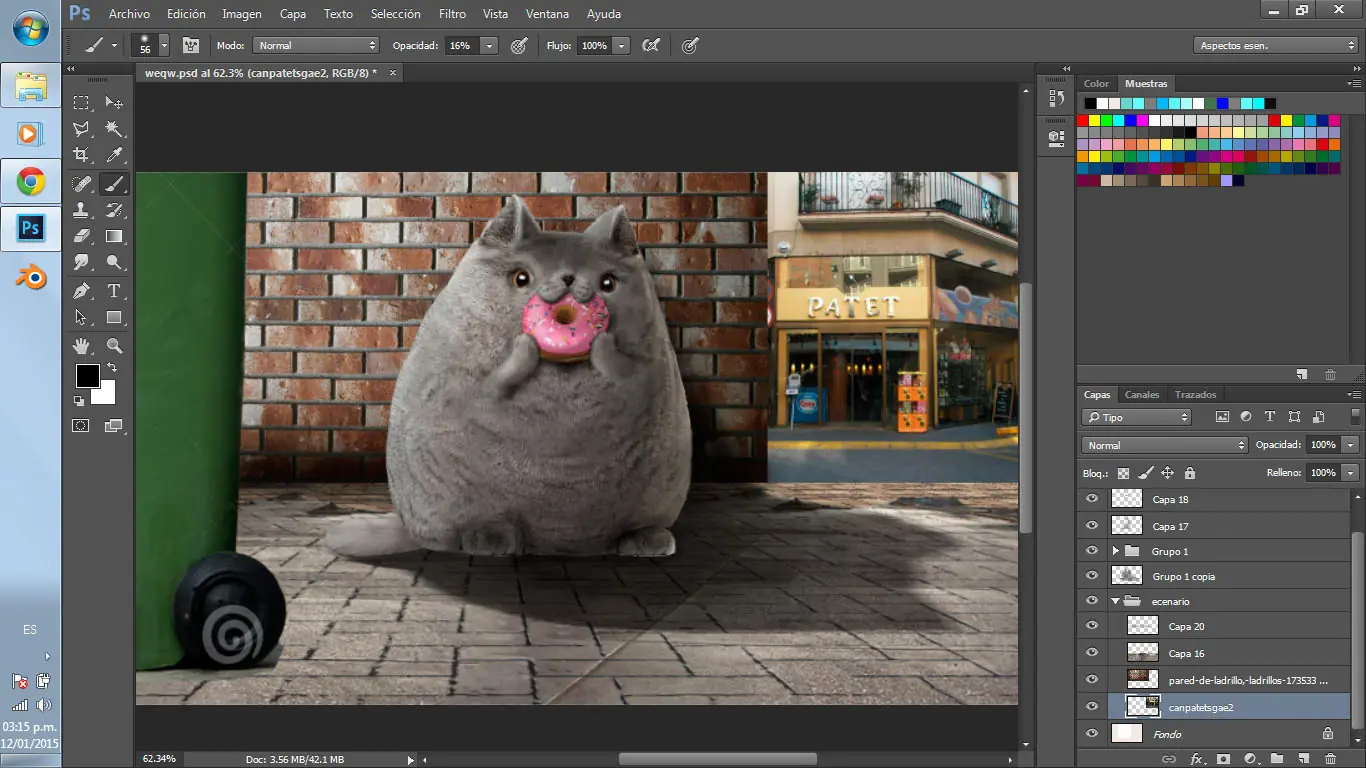This screenshot has height=768, width=1366.
Task: Add a layer mask to the layer
Action: coord(1223,760)
